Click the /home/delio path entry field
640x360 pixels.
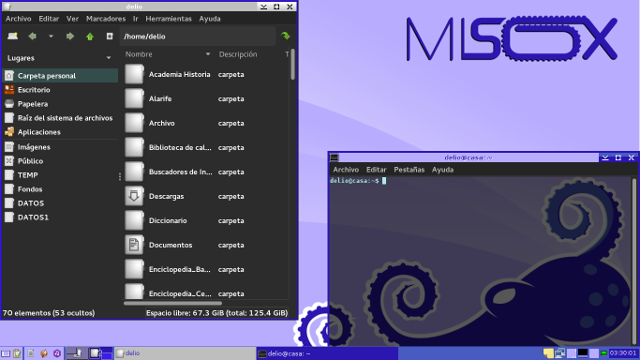click(198, 36)
